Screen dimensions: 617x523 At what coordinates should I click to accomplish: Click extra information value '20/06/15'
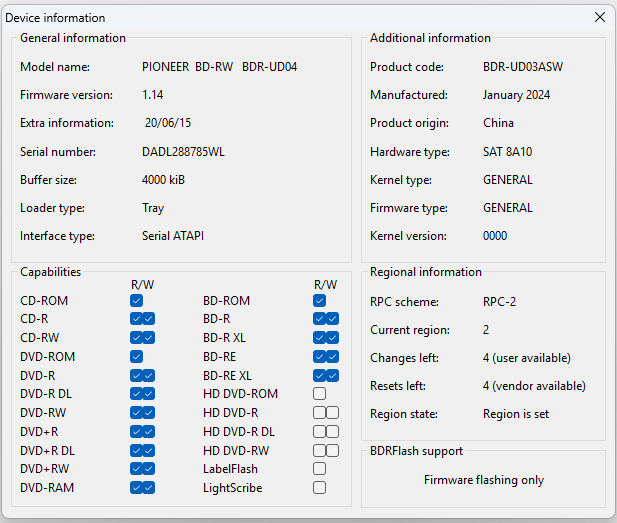168,123
